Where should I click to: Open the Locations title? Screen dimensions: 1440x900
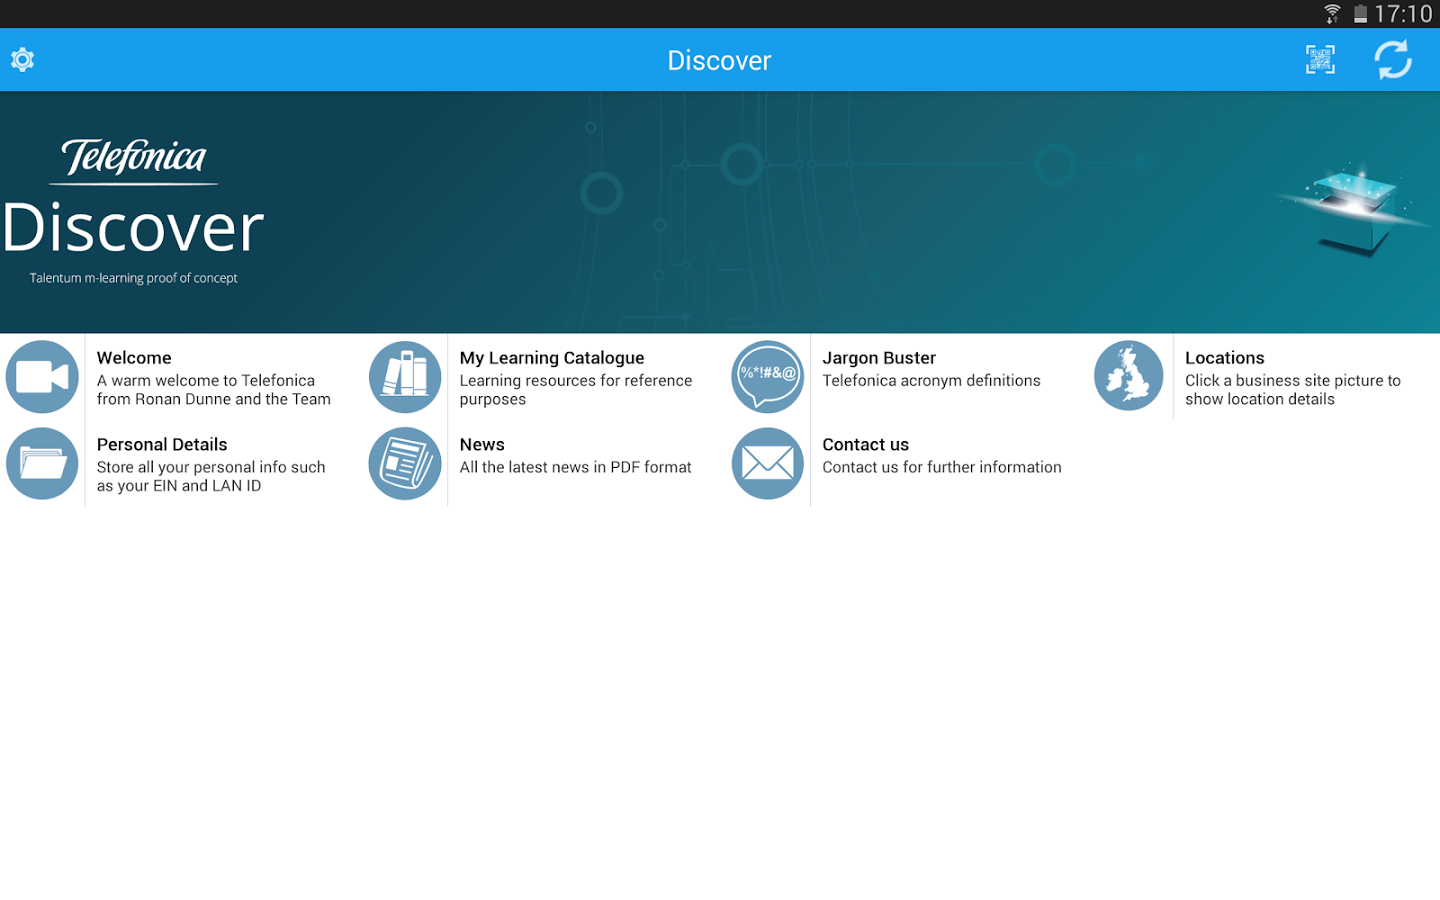click(x=1225, y=358)
